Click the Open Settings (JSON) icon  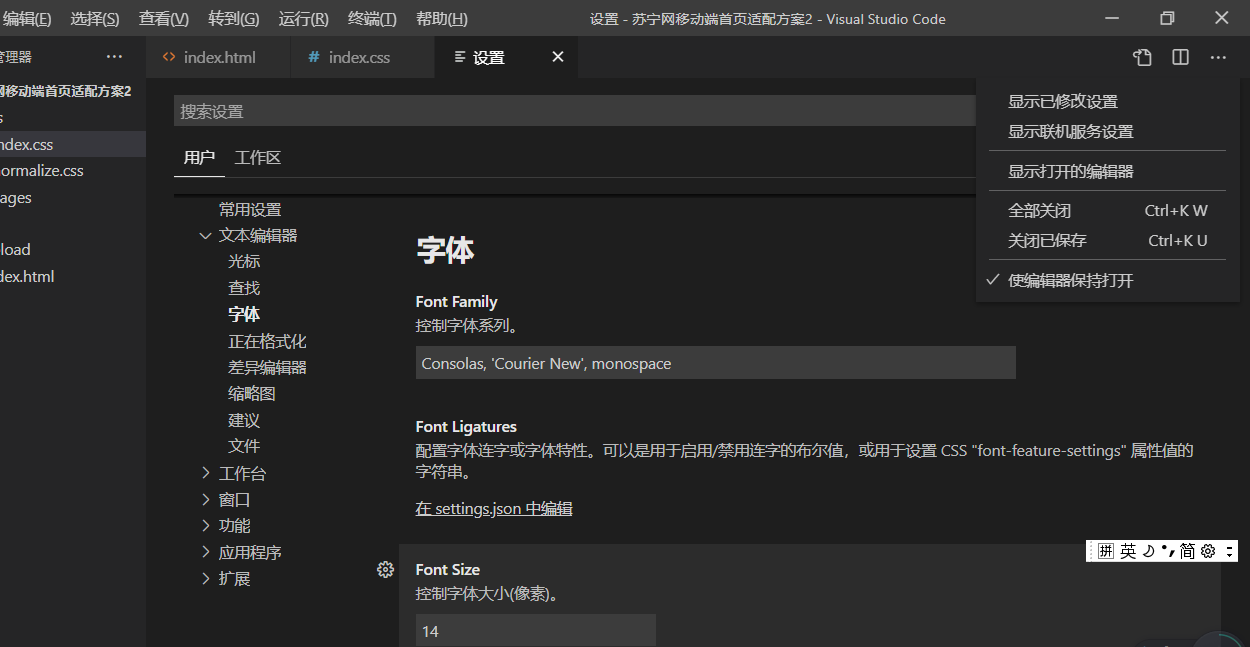tap(1142, 58)
